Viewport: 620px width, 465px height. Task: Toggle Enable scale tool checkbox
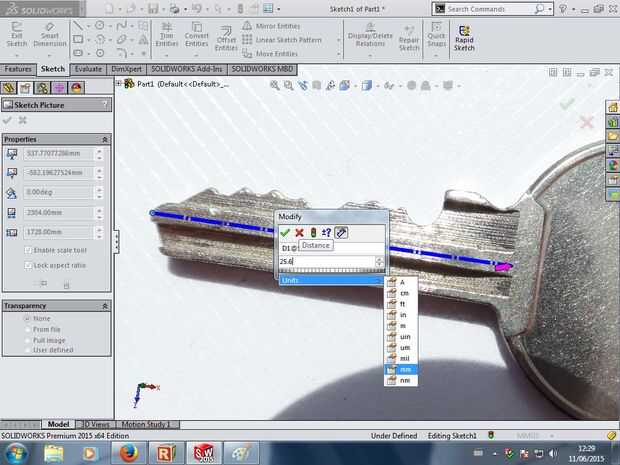28,250
